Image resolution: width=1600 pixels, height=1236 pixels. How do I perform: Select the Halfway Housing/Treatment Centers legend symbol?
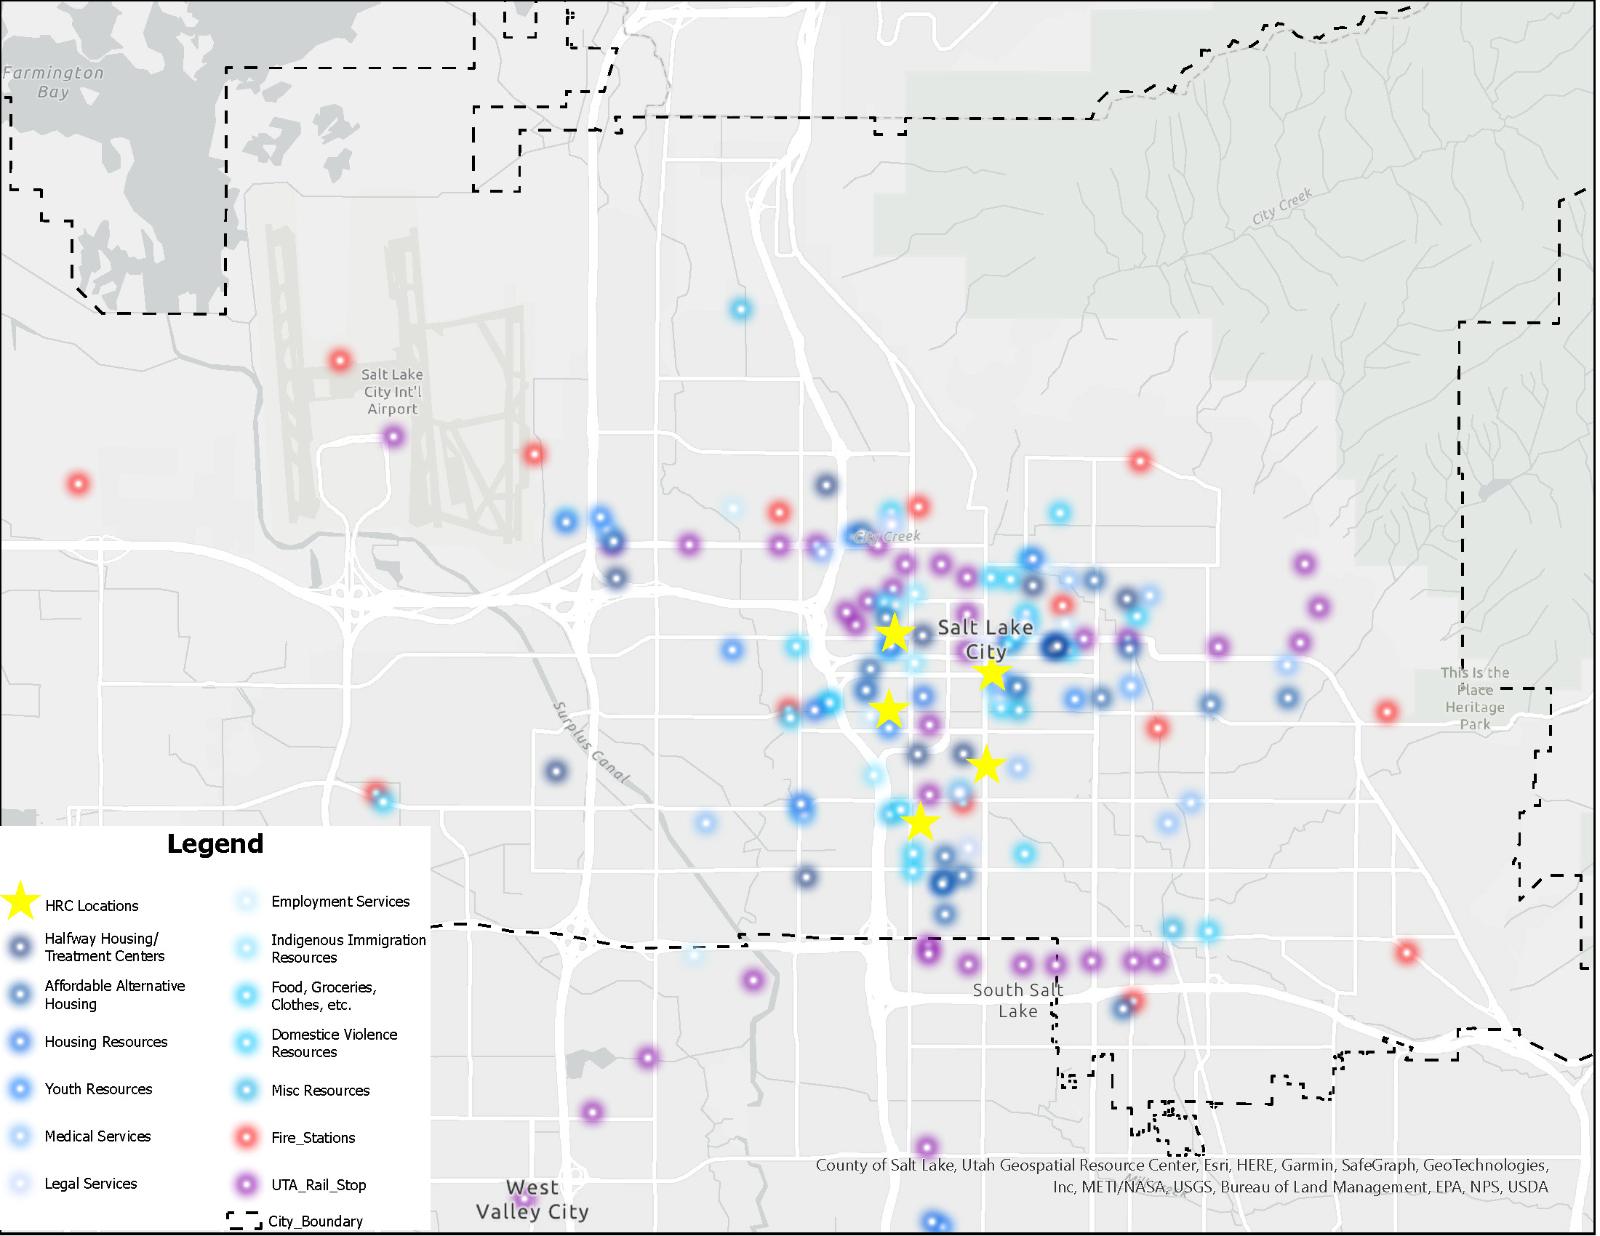[20, 947]
